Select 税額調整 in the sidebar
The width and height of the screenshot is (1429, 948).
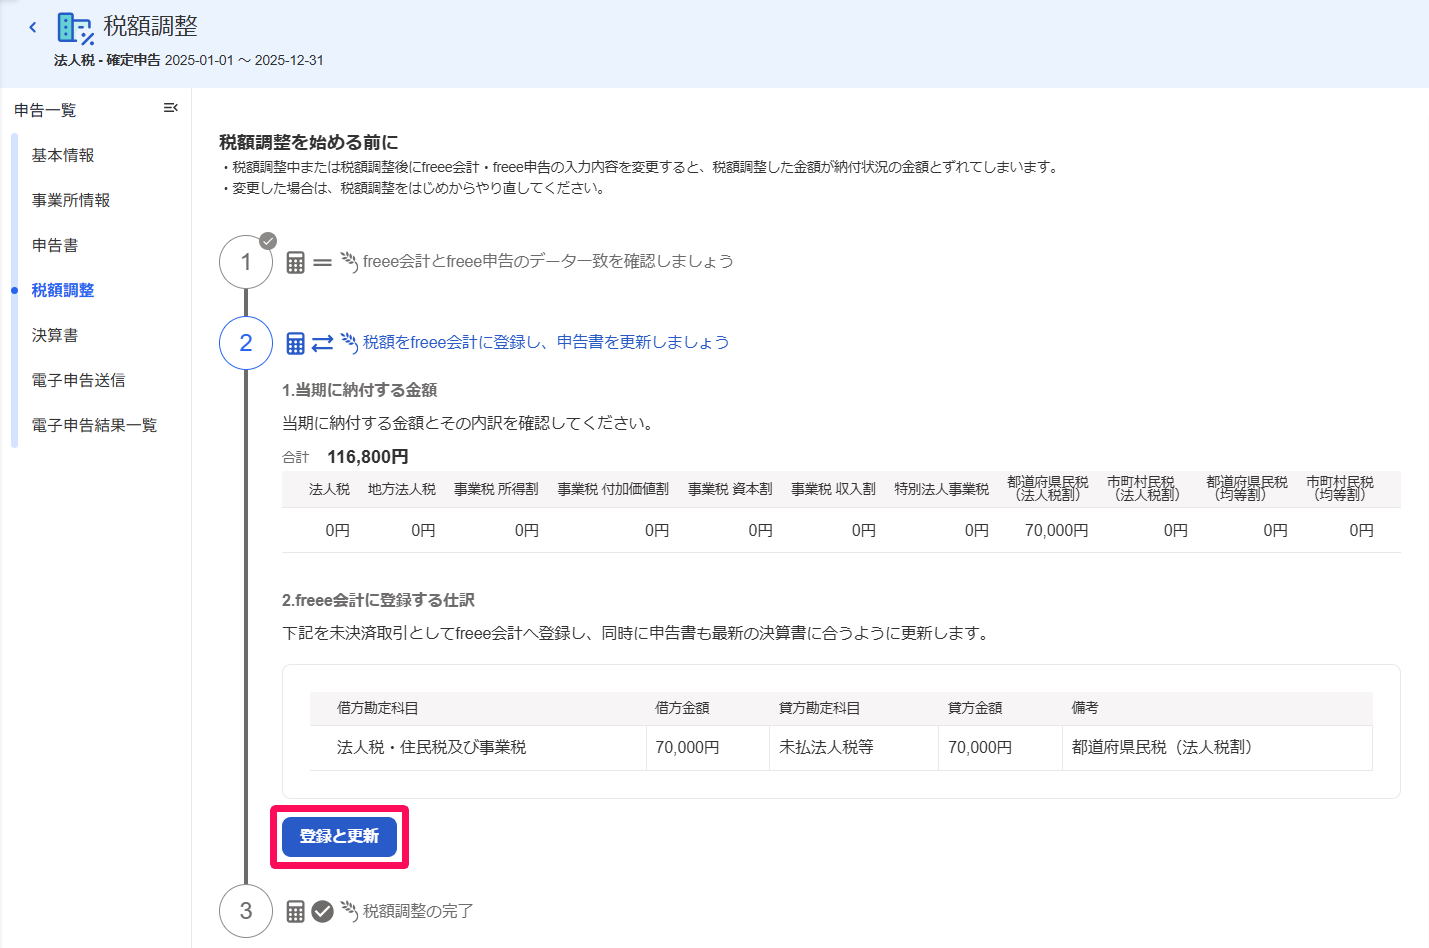pos(63,290)
